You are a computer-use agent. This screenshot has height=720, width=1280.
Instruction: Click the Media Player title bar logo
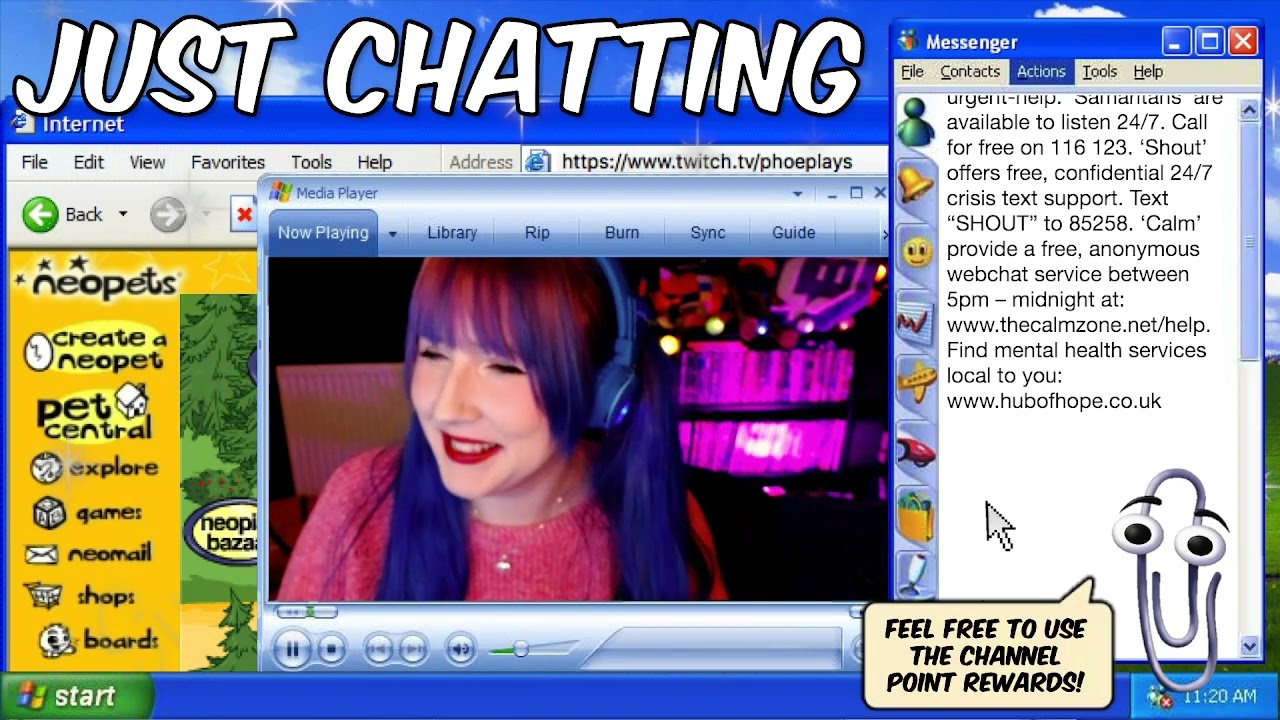281,193
